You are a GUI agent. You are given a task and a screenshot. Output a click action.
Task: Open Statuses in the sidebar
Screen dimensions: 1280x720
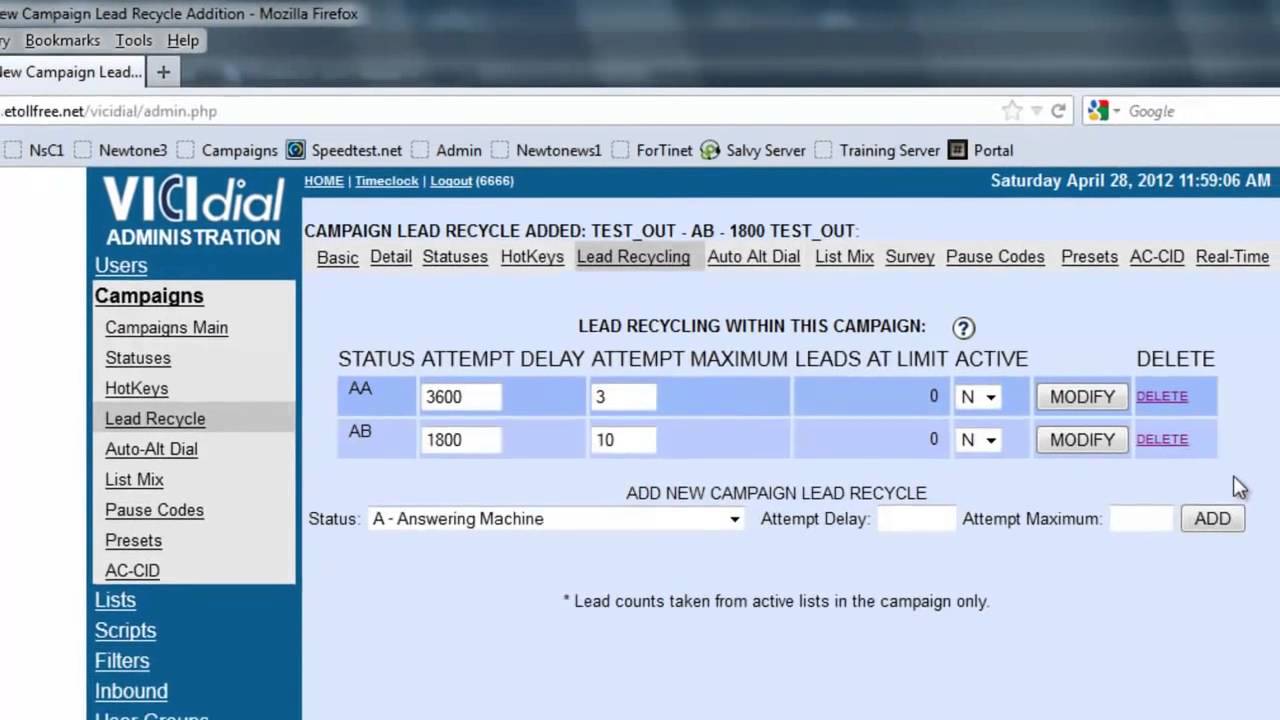[x=138, y=358]
